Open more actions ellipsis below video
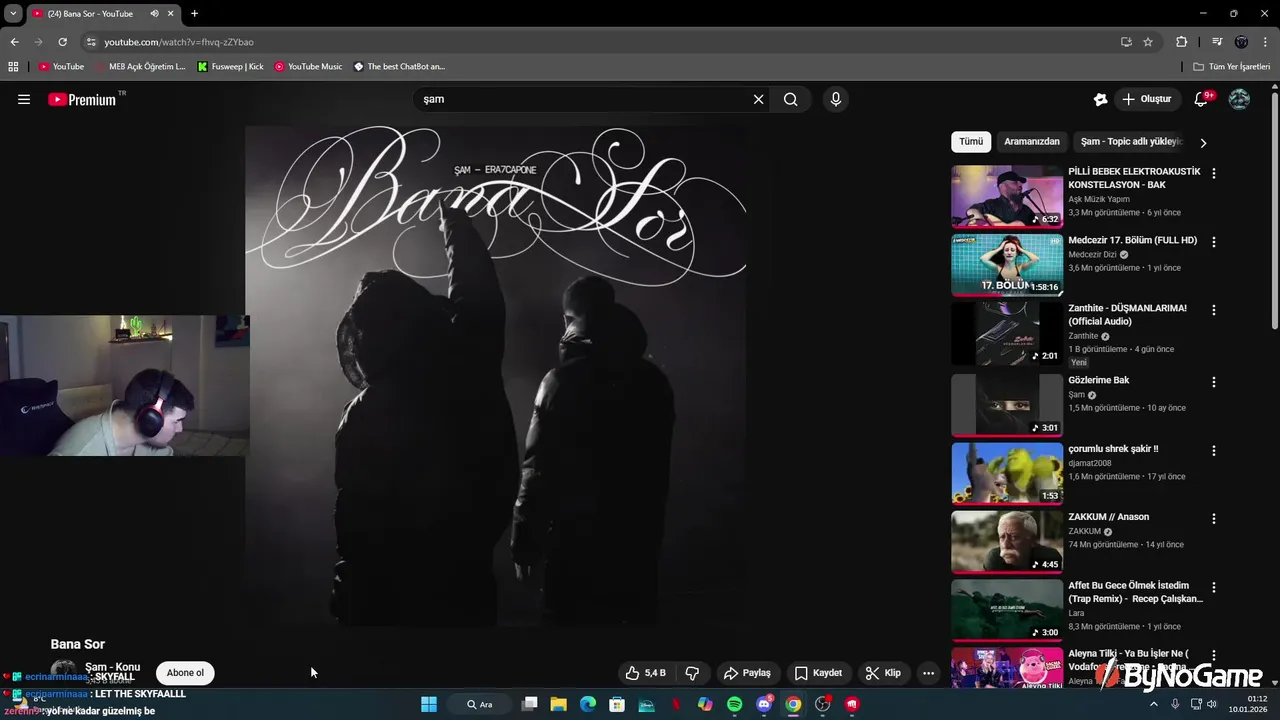The height and width of the screenshot is (720, 1280). (x=928, y=673)
